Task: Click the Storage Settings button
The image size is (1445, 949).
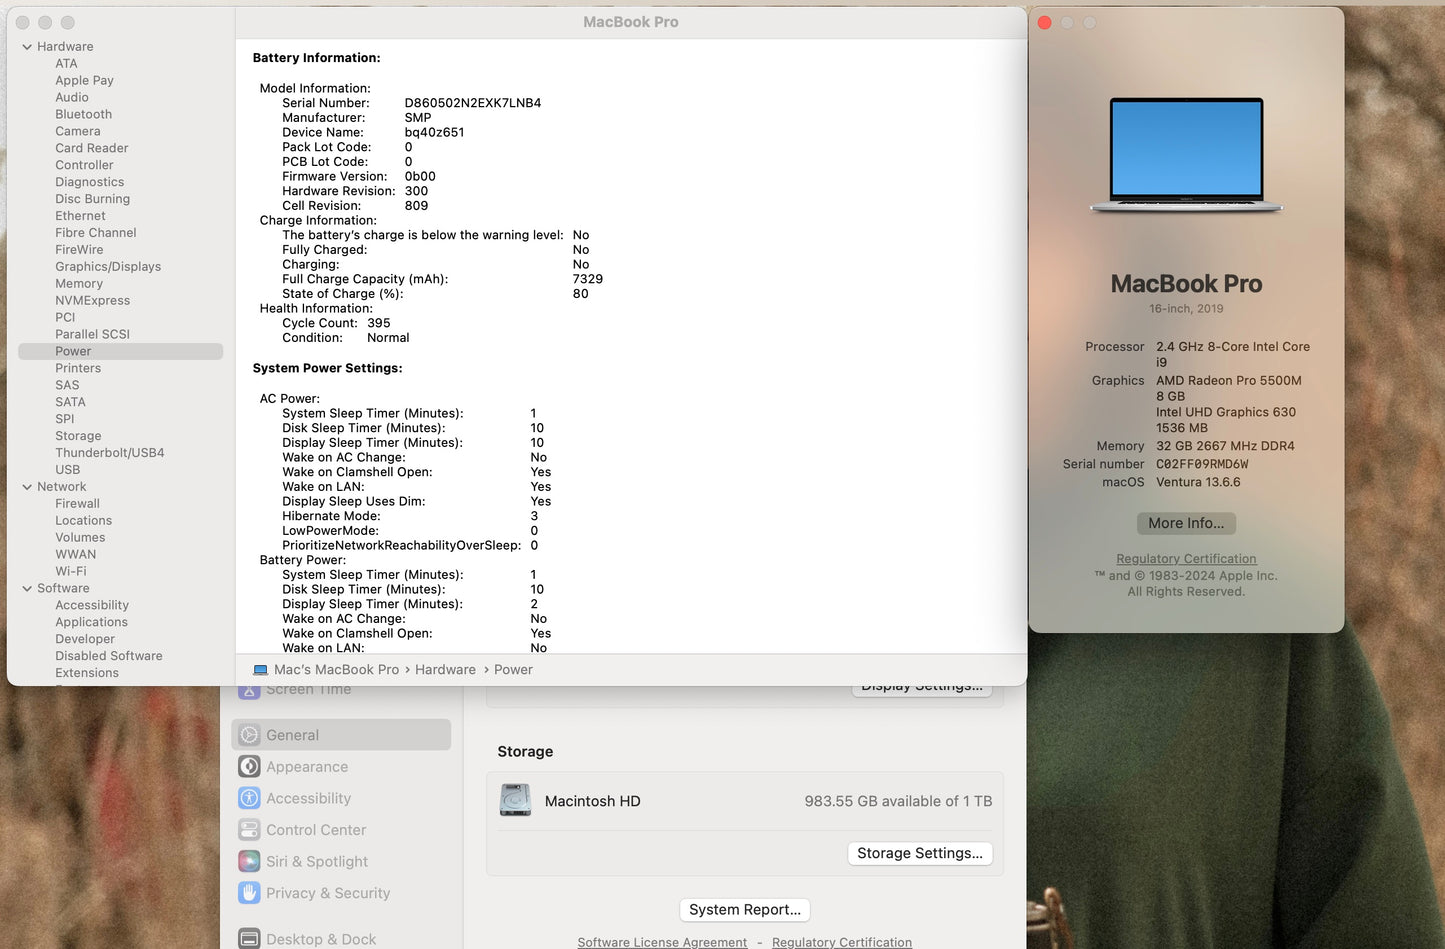Action: pos(919,853)
